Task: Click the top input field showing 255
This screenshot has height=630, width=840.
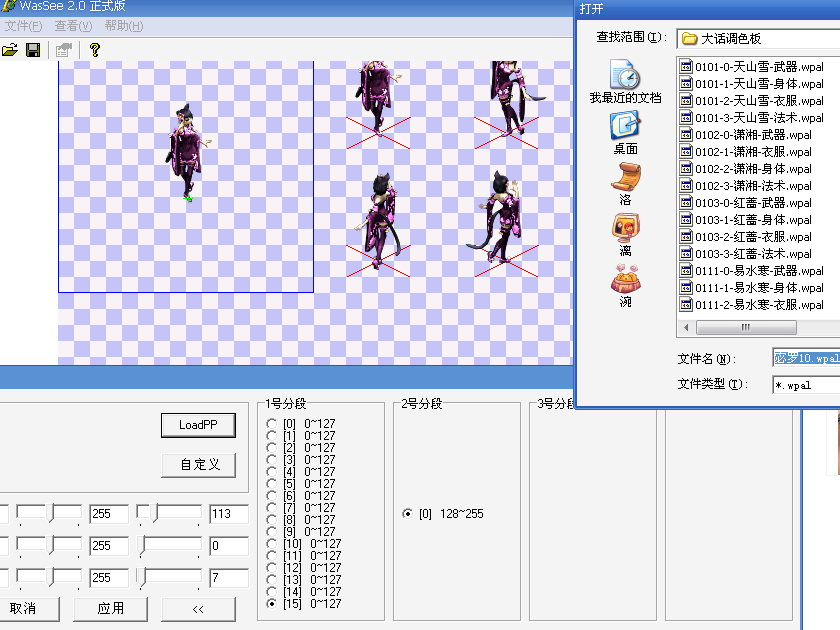Action: 109,514
